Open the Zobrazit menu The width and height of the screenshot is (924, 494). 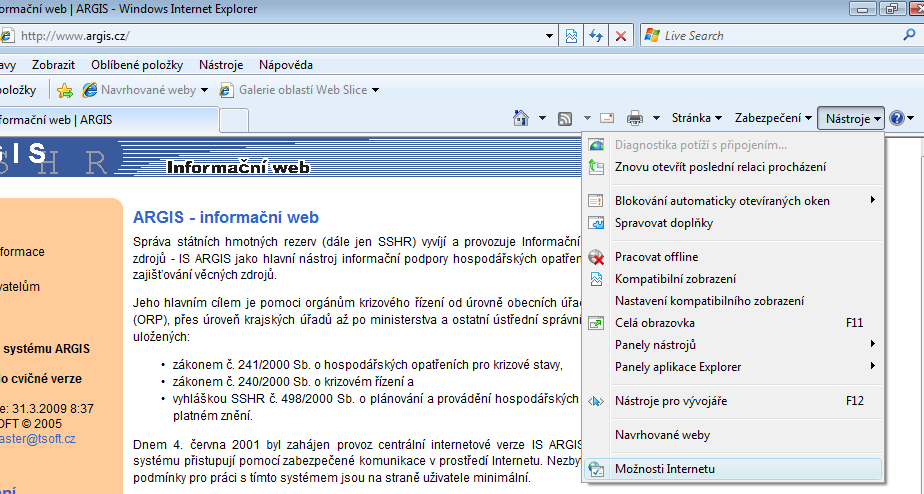point(54,65)
